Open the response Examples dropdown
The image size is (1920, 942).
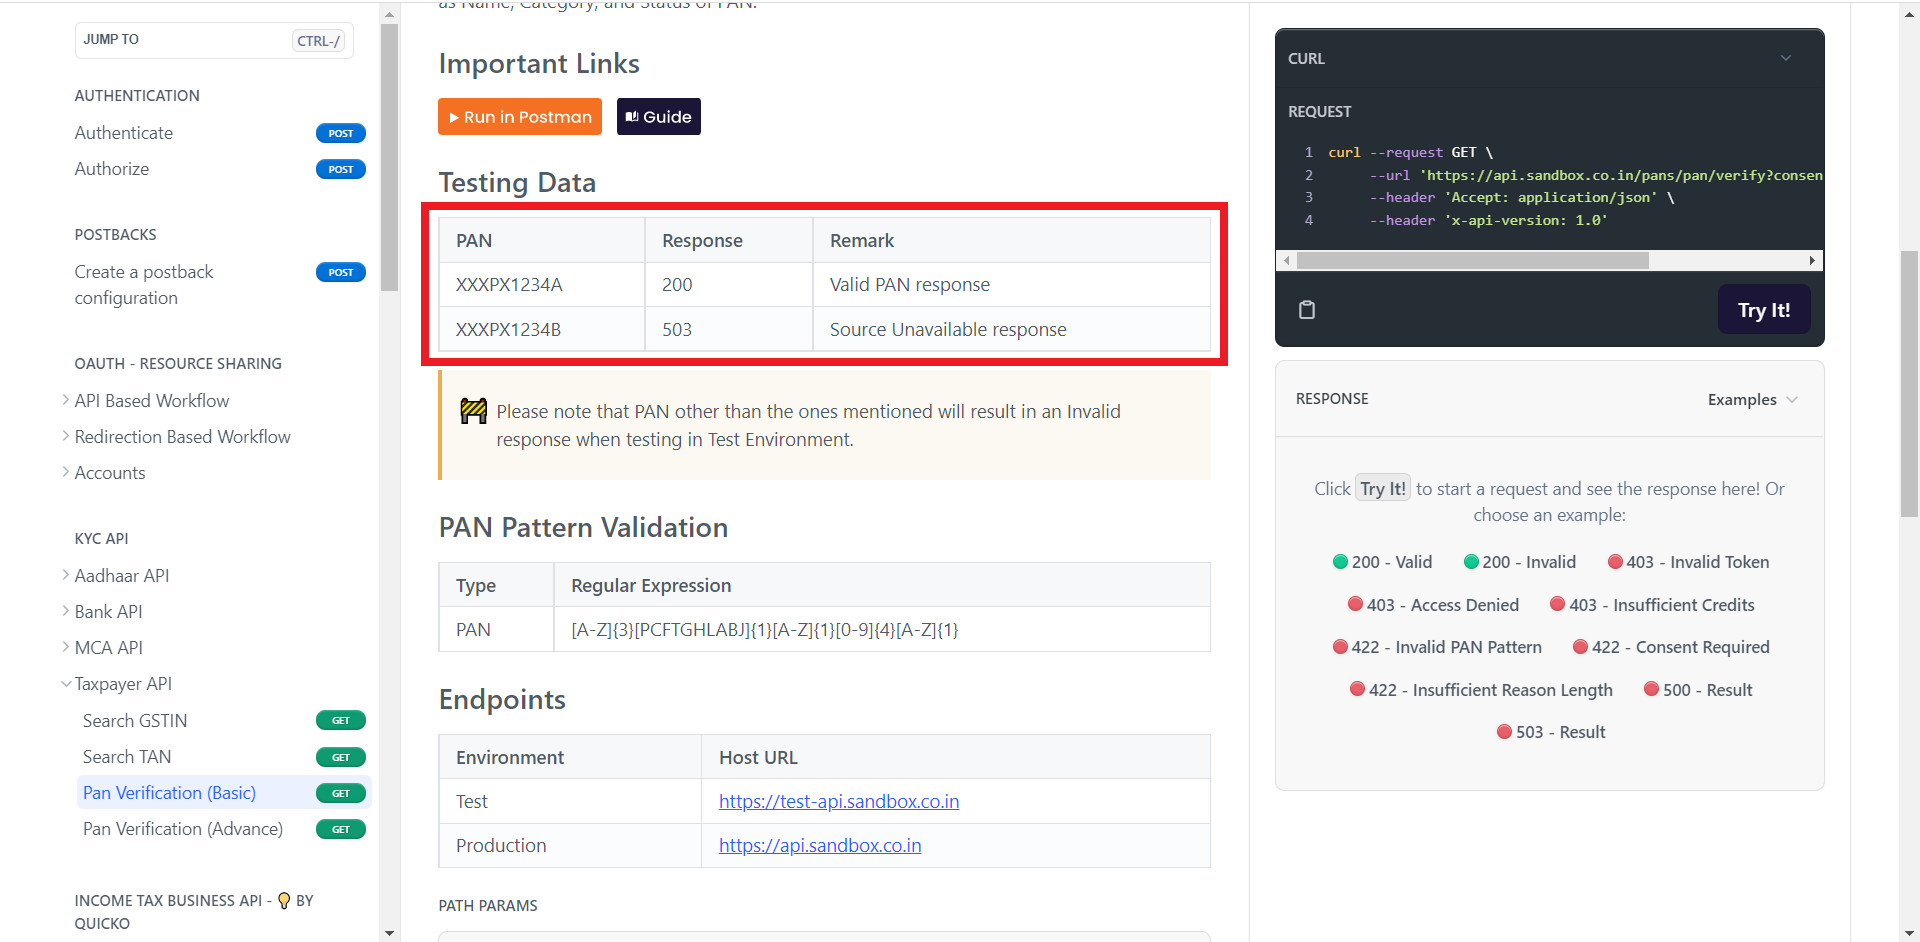tap(1752, 399)
